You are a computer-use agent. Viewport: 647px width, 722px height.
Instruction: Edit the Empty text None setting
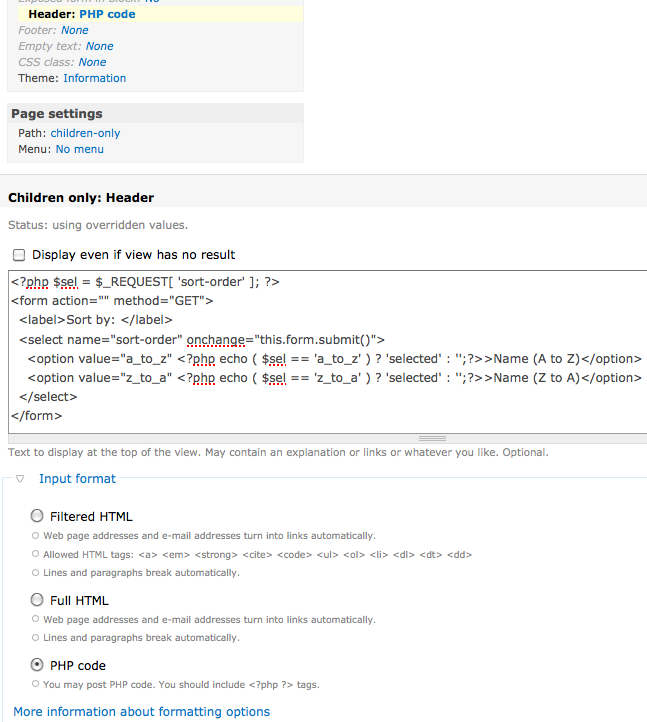(x=99, y=46)
